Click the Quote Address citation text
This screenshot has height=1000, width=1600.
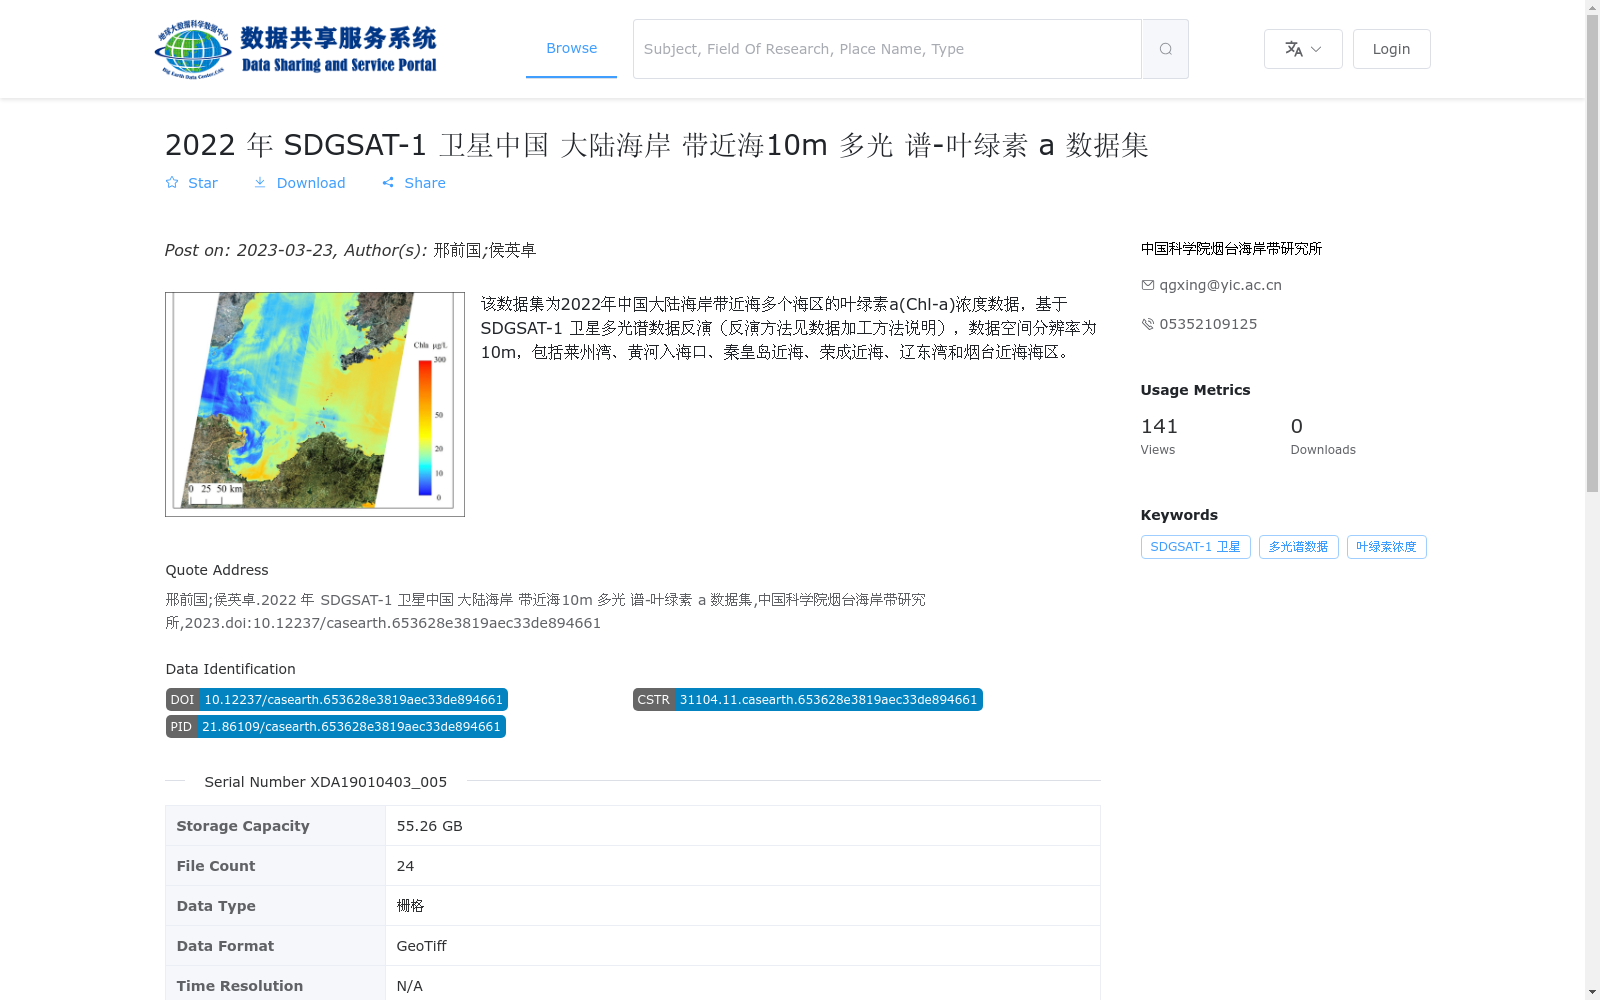546,611
